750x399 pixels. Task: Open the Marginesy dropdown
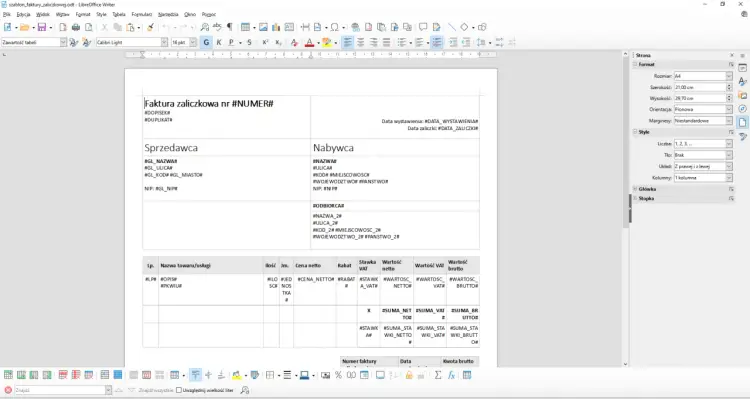[729, 121]
